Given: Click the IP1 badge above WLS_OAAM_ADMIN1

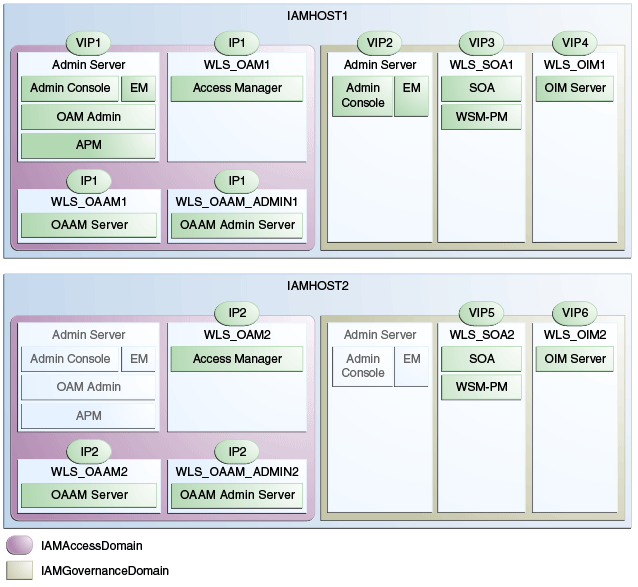Looking at the screenshot, I should (x=237, y=181).
